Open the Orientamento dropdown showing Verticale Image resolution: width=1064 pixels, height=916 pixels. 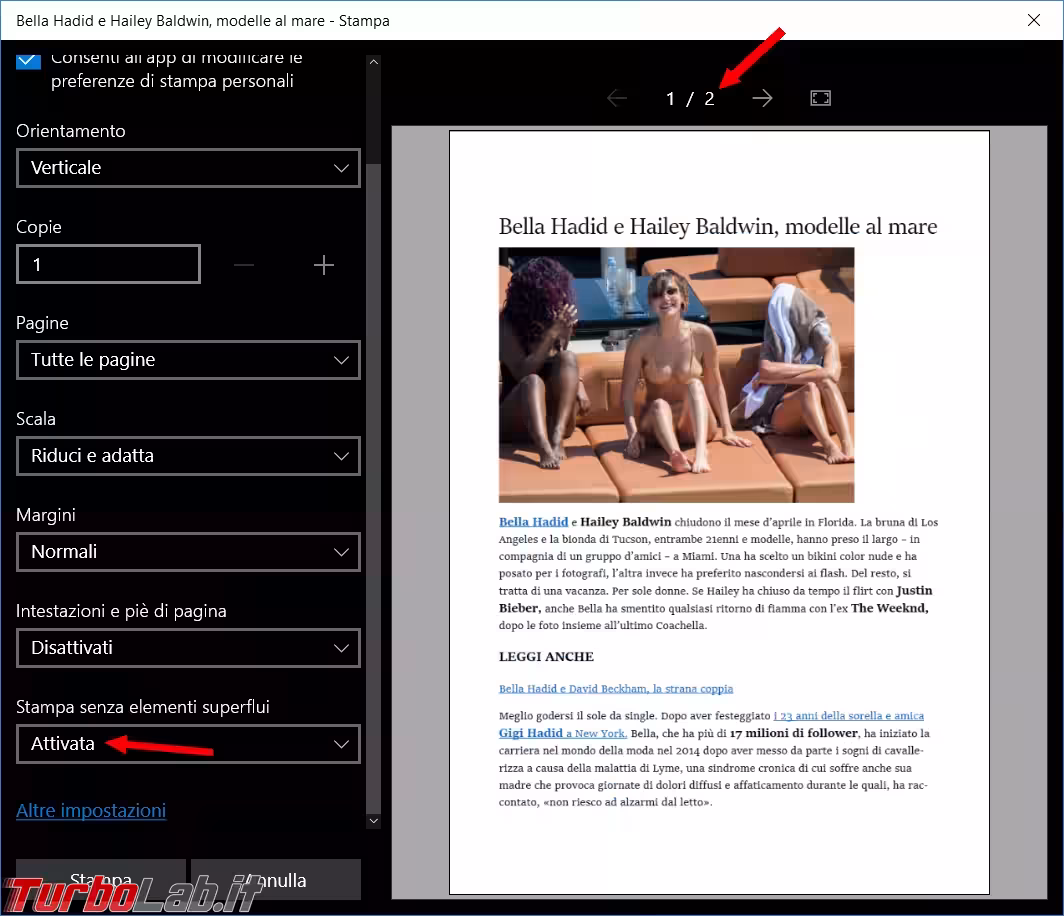tap(188, 168)
